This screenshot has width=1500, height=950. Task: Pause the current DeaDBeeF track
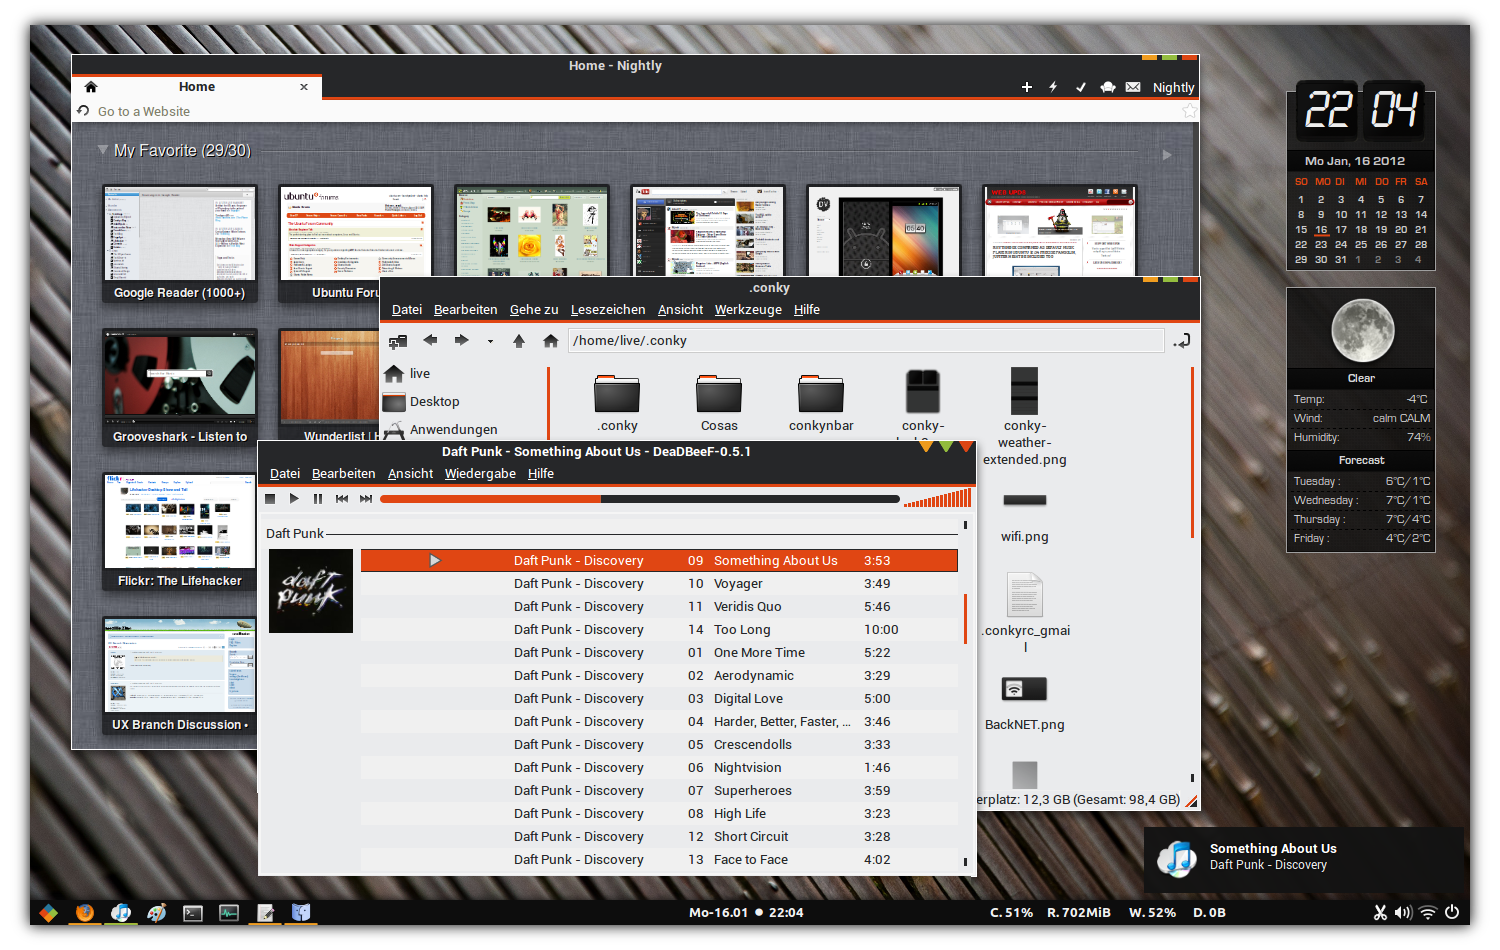(318, 498)
